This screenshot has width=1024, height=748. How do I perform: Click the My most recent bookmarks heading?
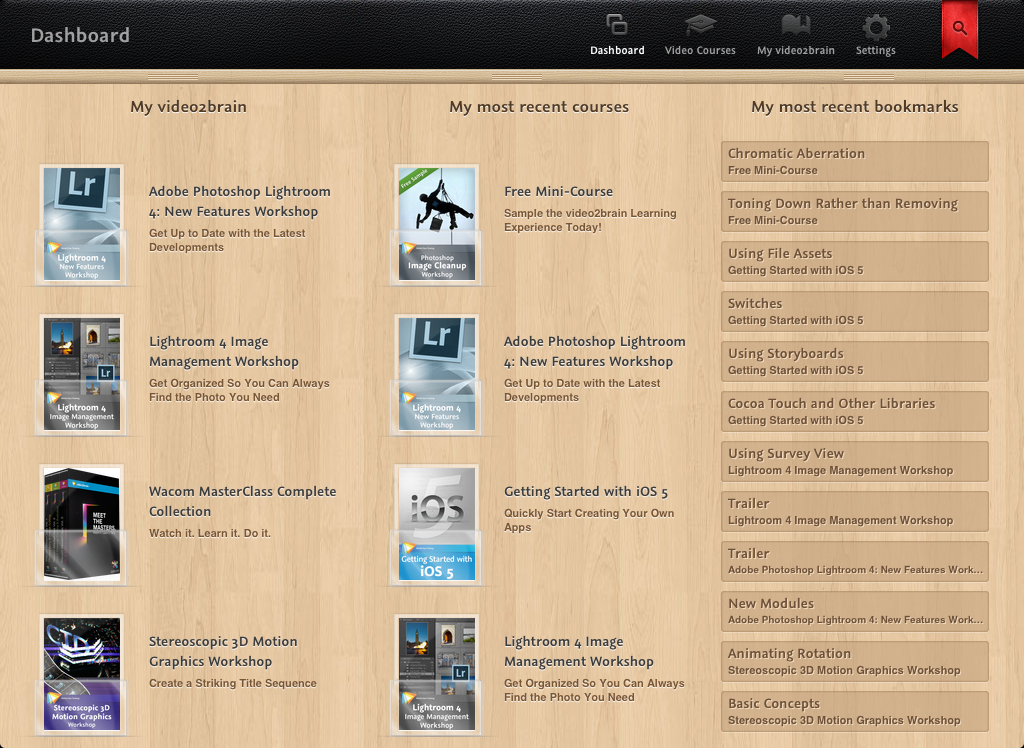pyautogui.click(x=854, y=106)
